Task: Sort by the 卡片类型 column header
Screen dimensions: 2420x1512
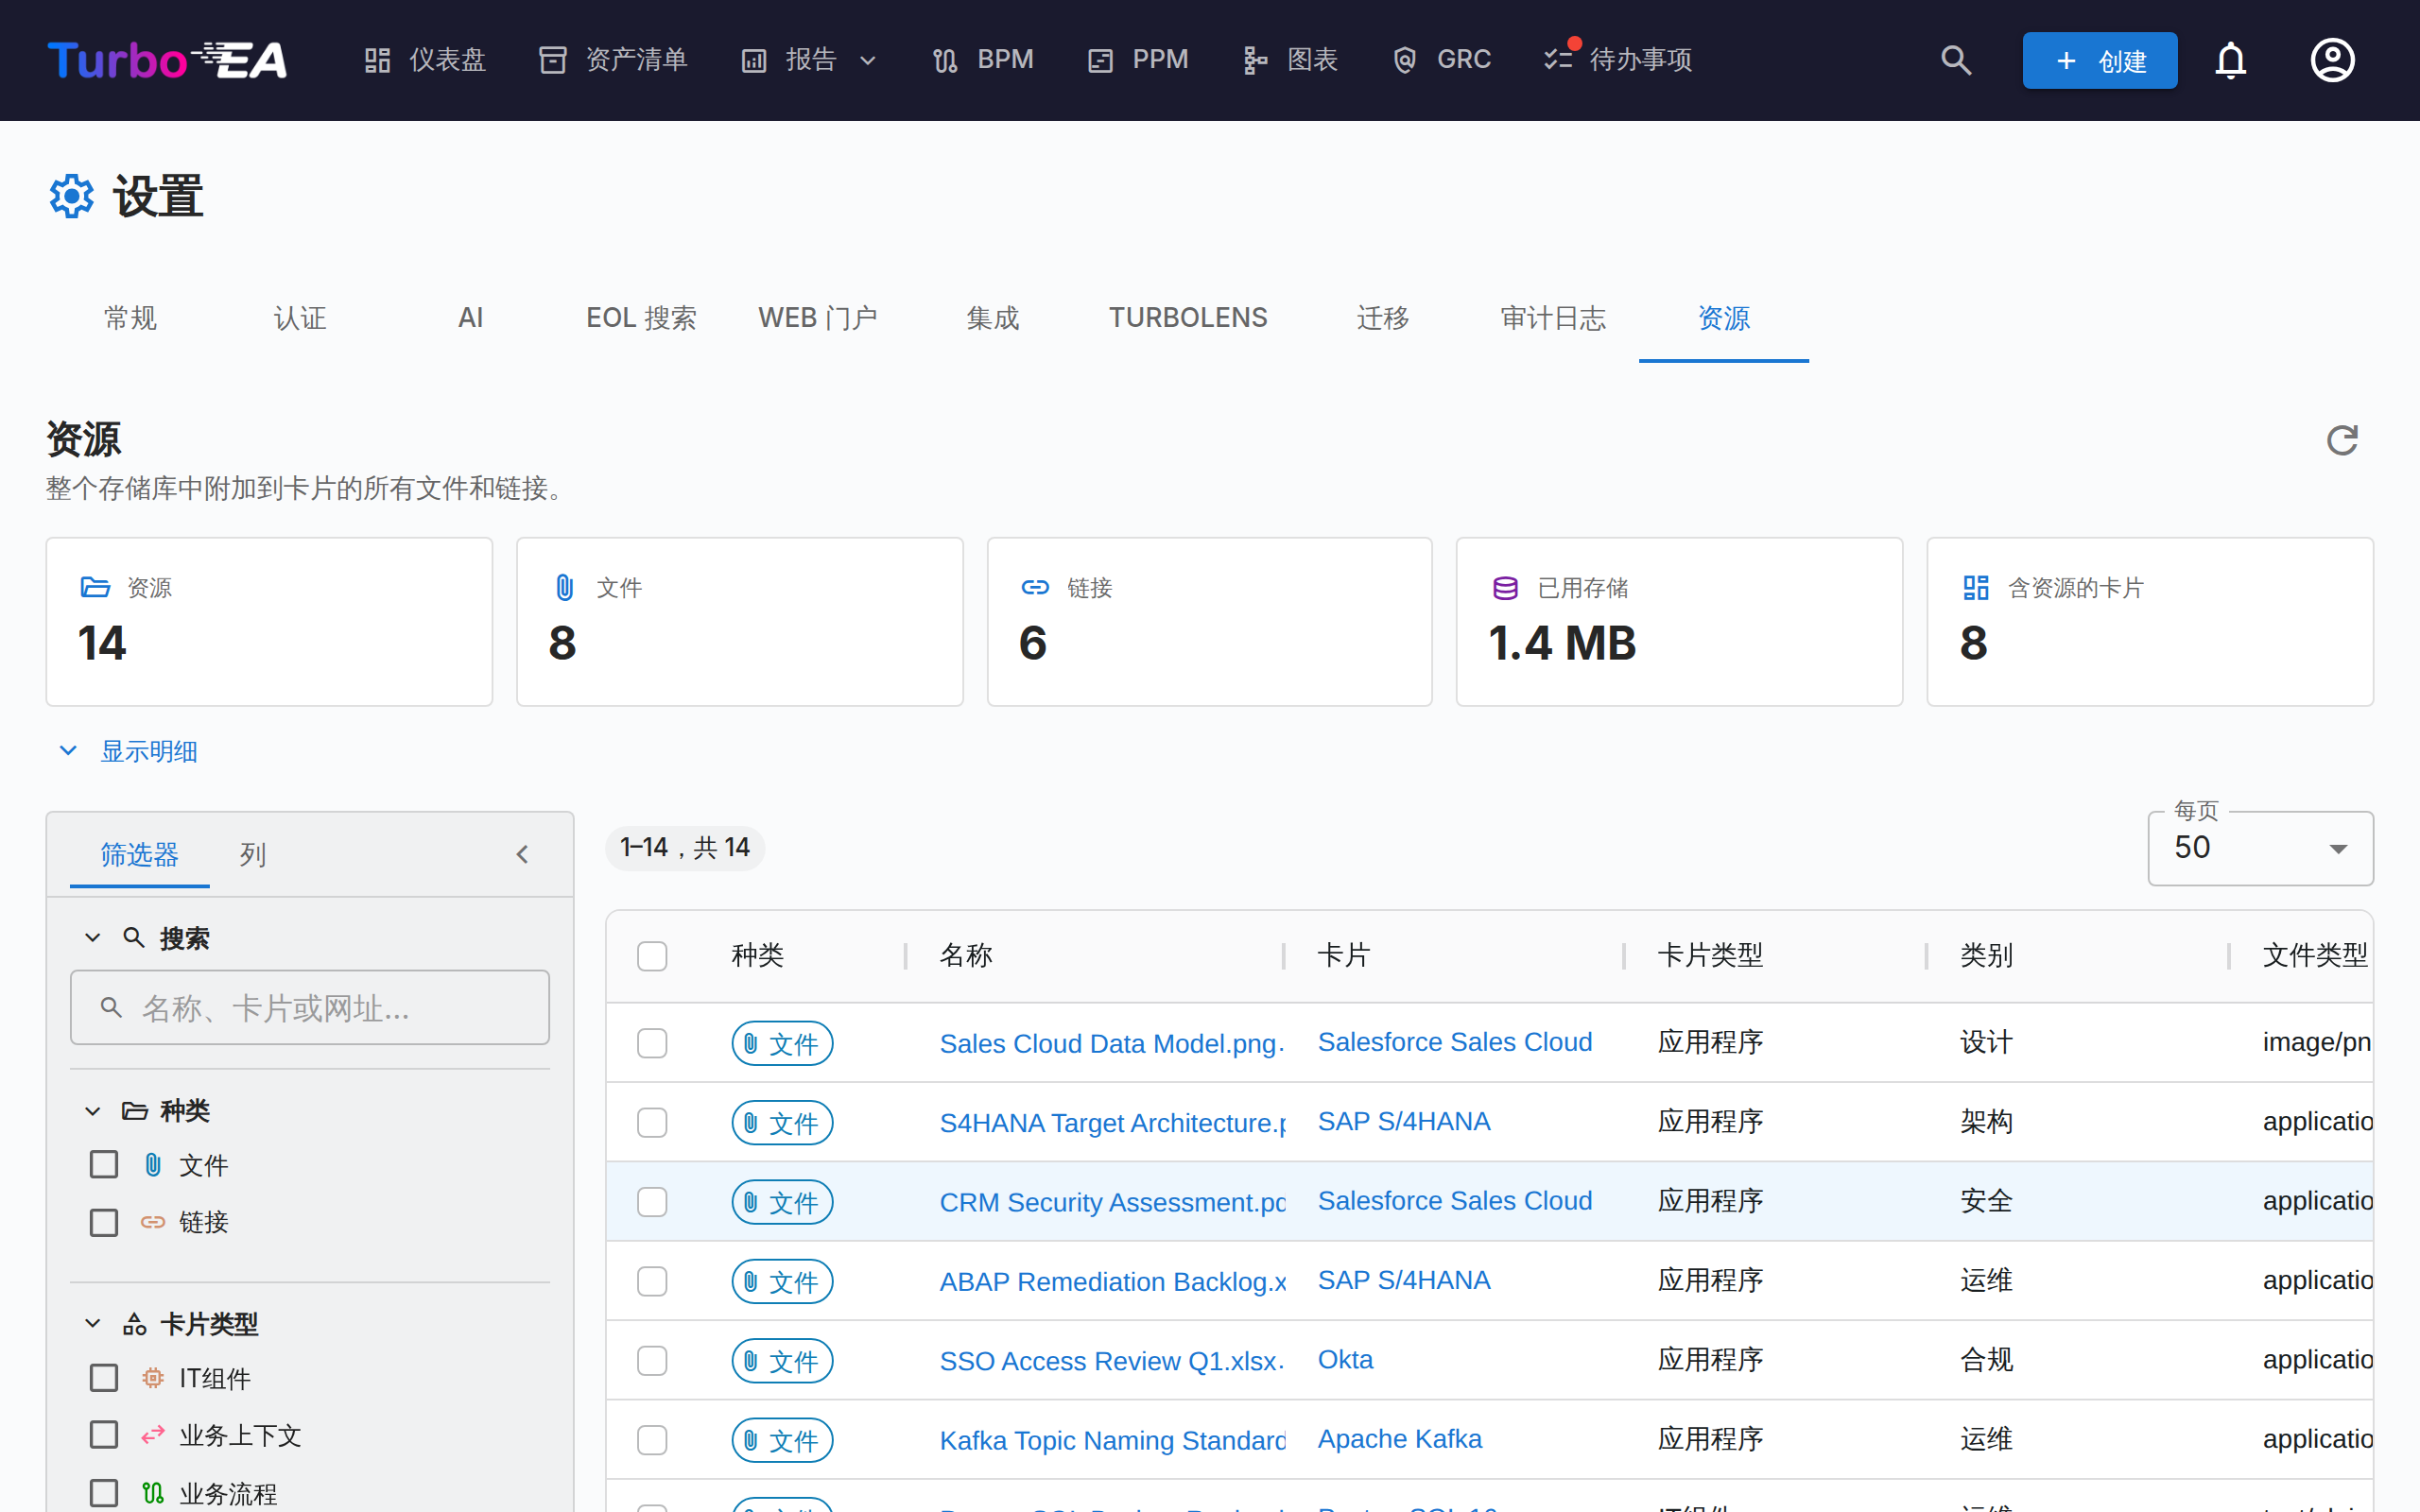Action: pyautogui.click(x=1710, y=955)
